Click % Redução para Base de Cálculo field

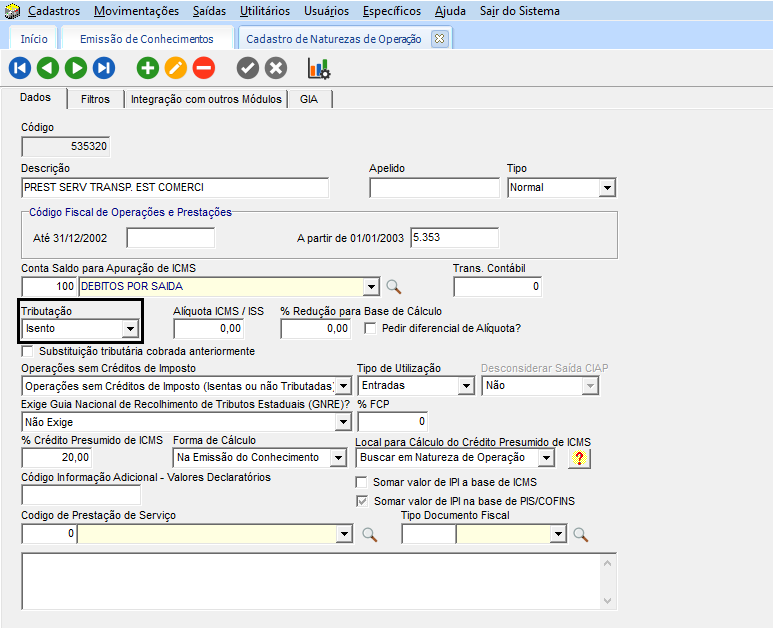[x=316, y=328]
